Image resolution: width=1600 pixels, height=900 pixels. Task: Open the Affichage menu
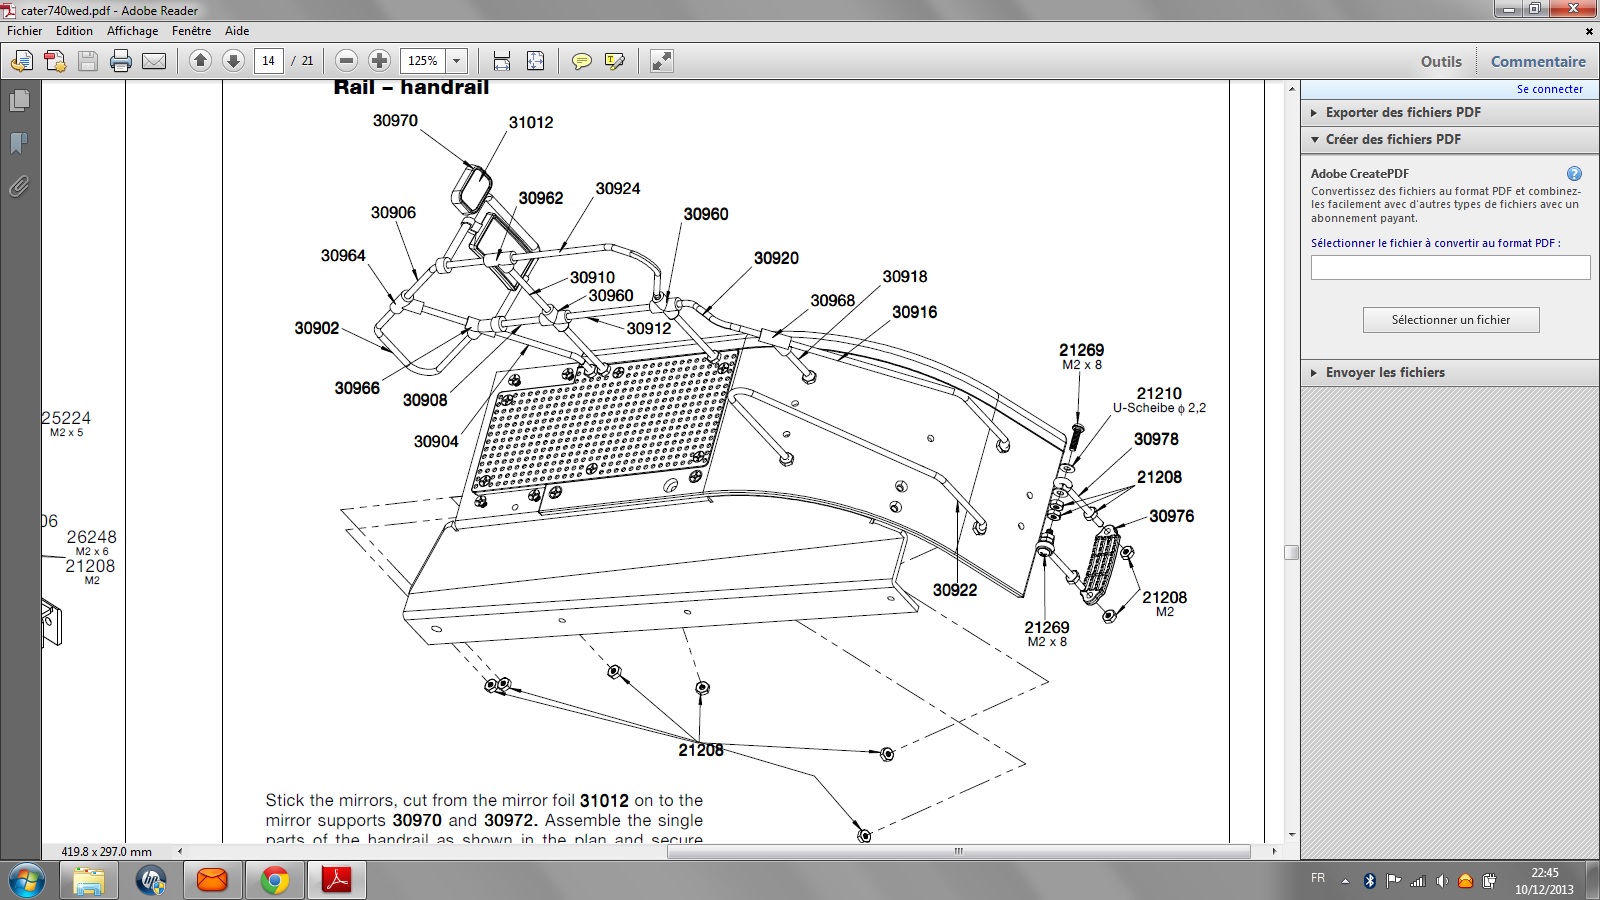click(x=132, y=31)
